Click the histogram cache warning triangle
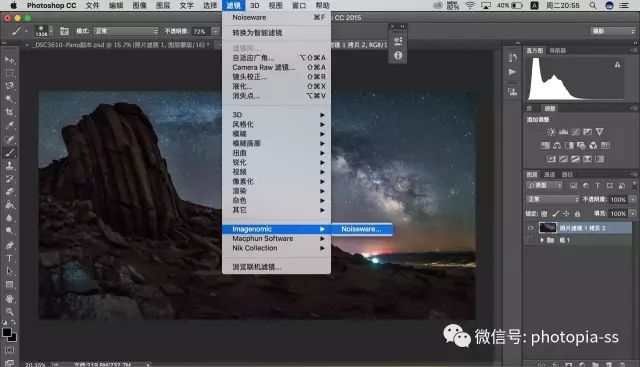This screenshot has width=640, height=367. coord(617,65)
